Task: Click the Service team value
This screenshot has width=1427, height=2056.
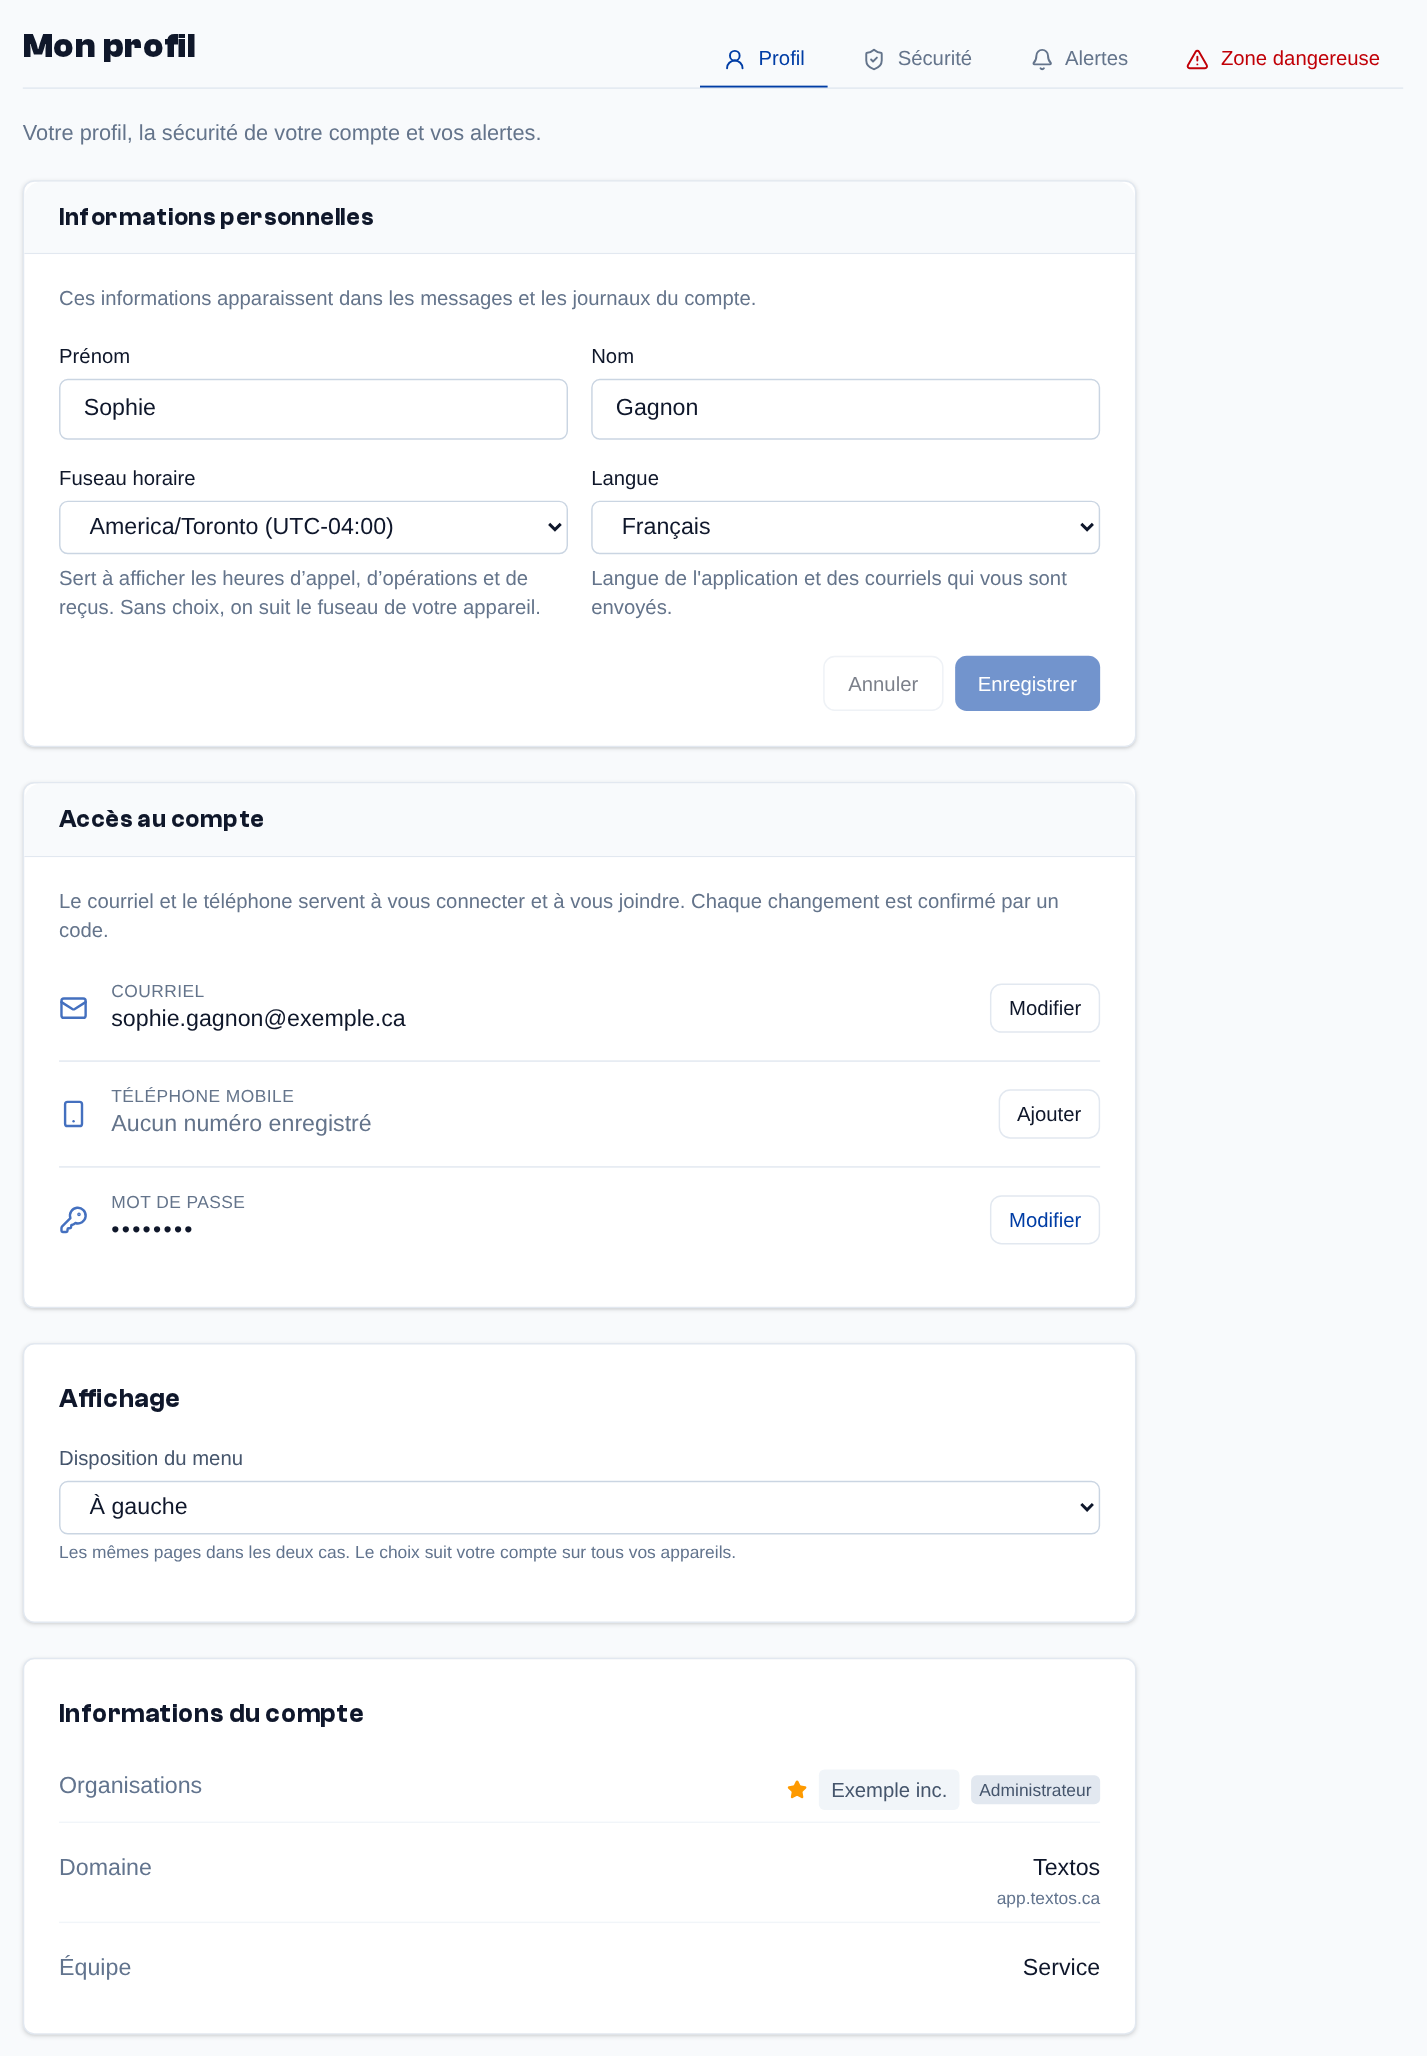Action: click(1061, 1968)
